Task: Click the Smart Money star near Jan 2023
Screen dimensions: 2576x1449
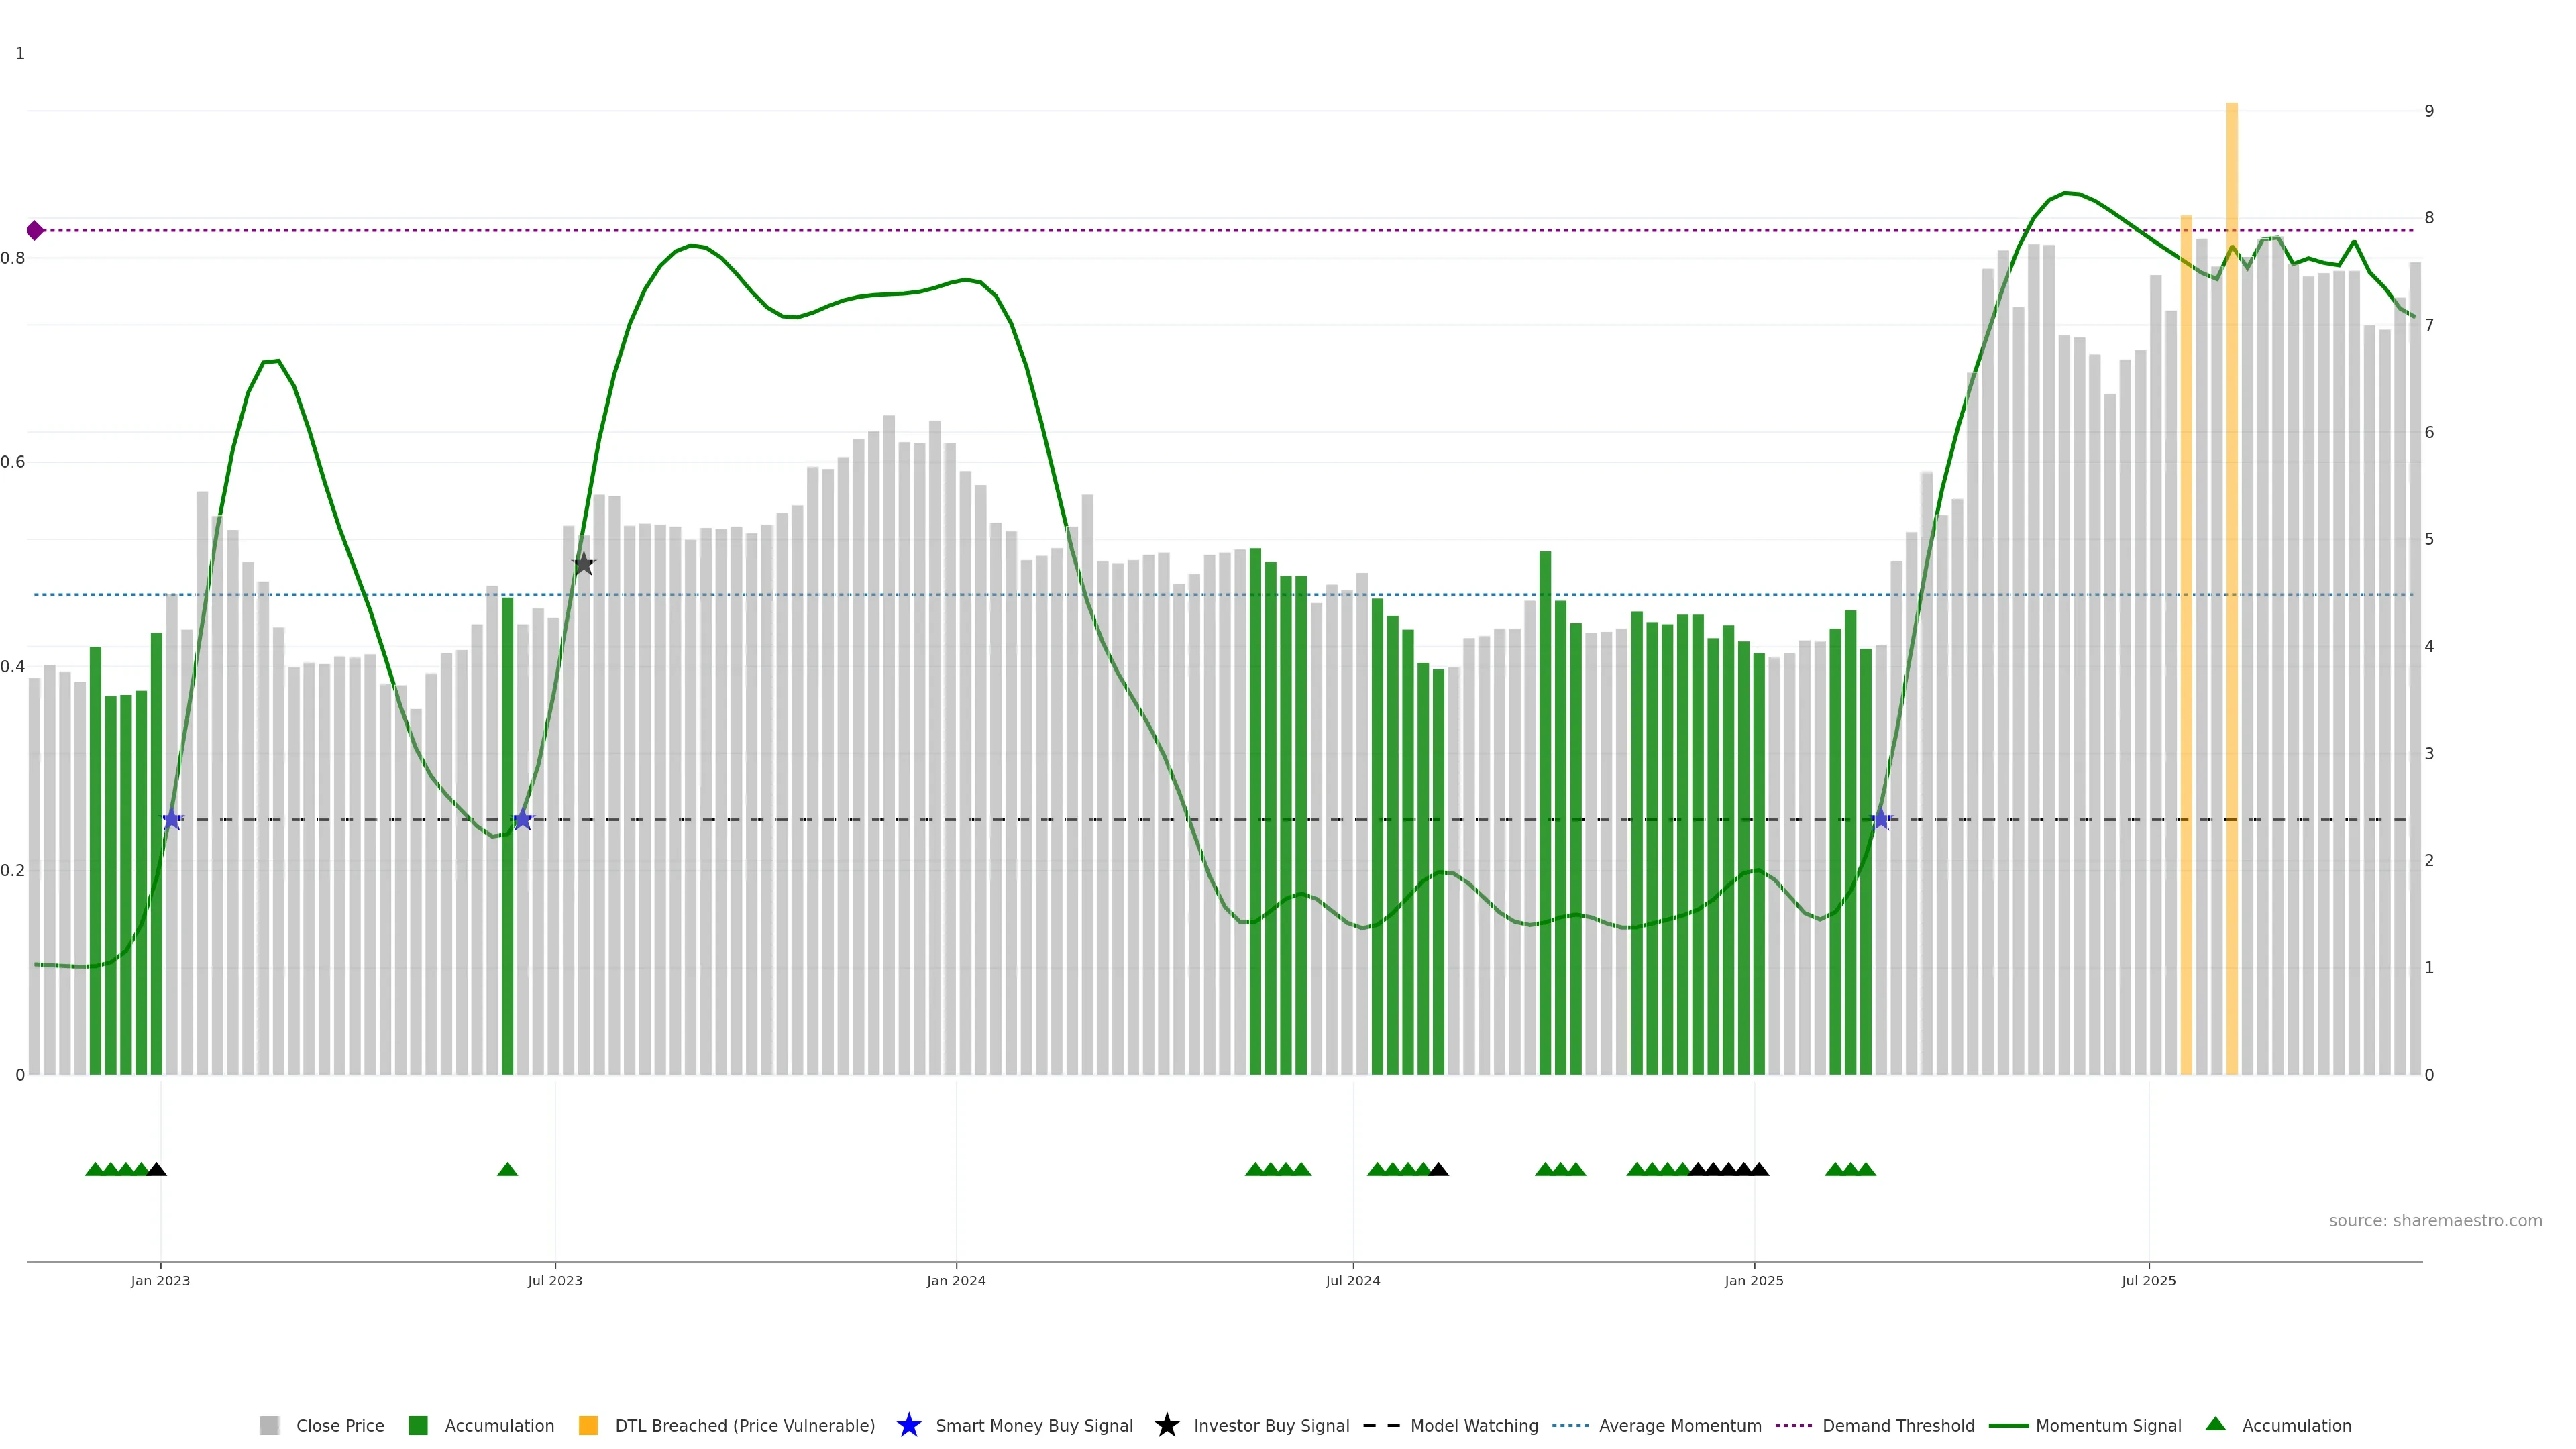Action: tap(172, 819)
